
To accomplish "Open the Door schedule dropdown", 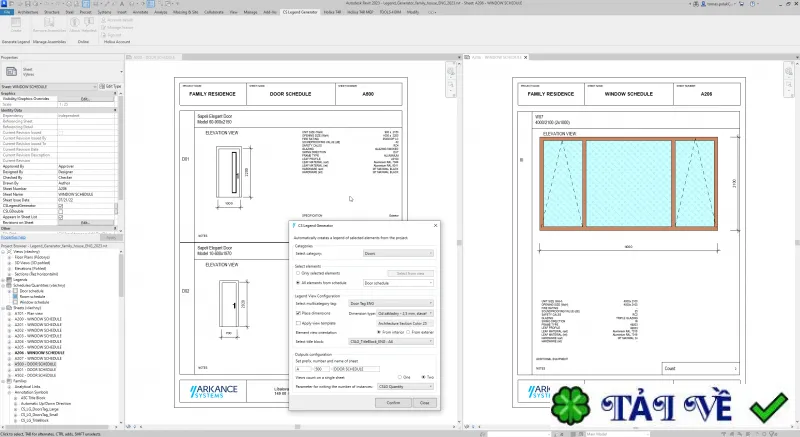I will point(398,283).
